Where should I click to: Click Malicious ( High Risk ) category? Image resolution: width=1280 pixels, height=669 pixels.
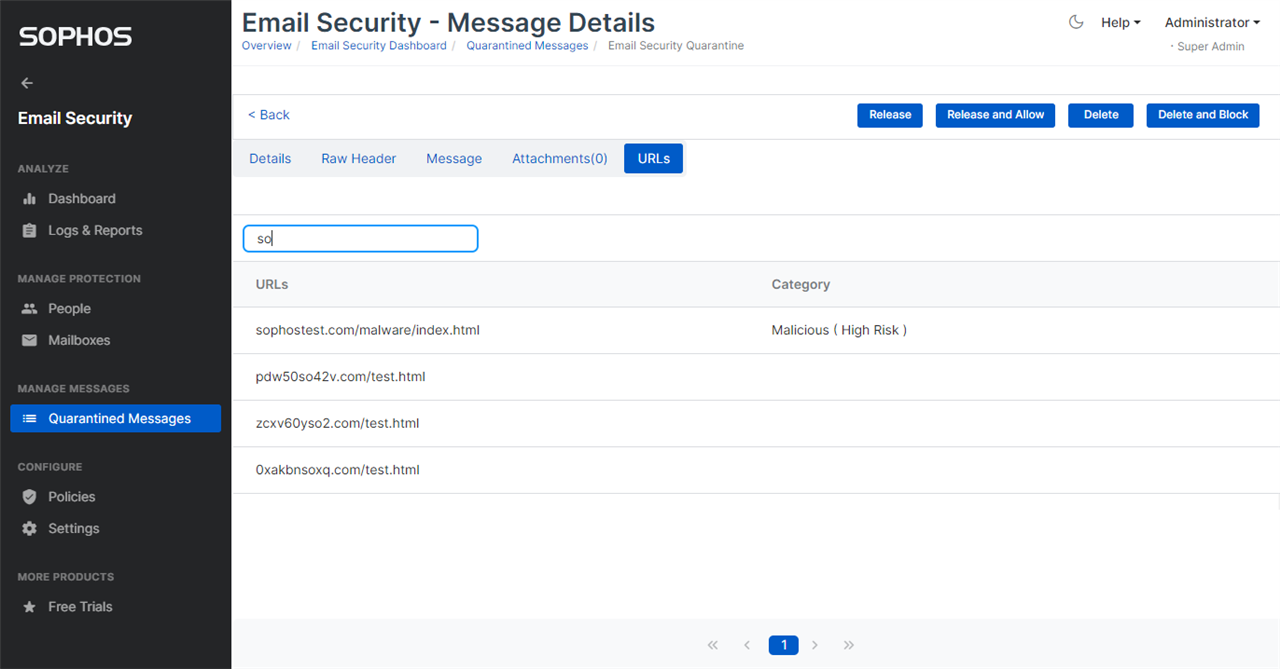839,330
